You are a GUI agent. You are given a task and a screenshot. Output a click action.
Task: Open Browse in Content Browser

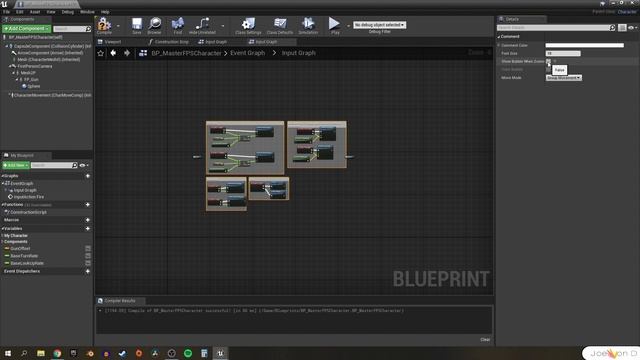[155, 25]
